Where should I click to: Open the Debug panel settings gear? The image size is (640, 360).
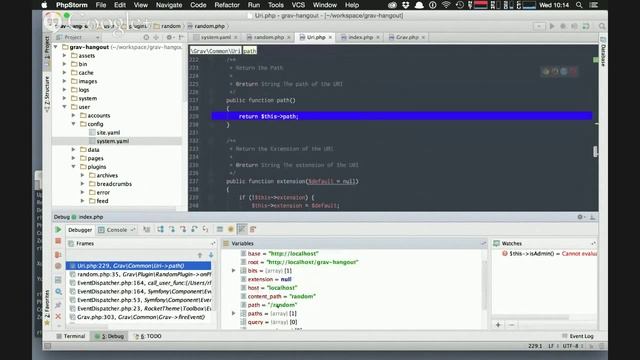pyautogui.click(x=580, y=217)
